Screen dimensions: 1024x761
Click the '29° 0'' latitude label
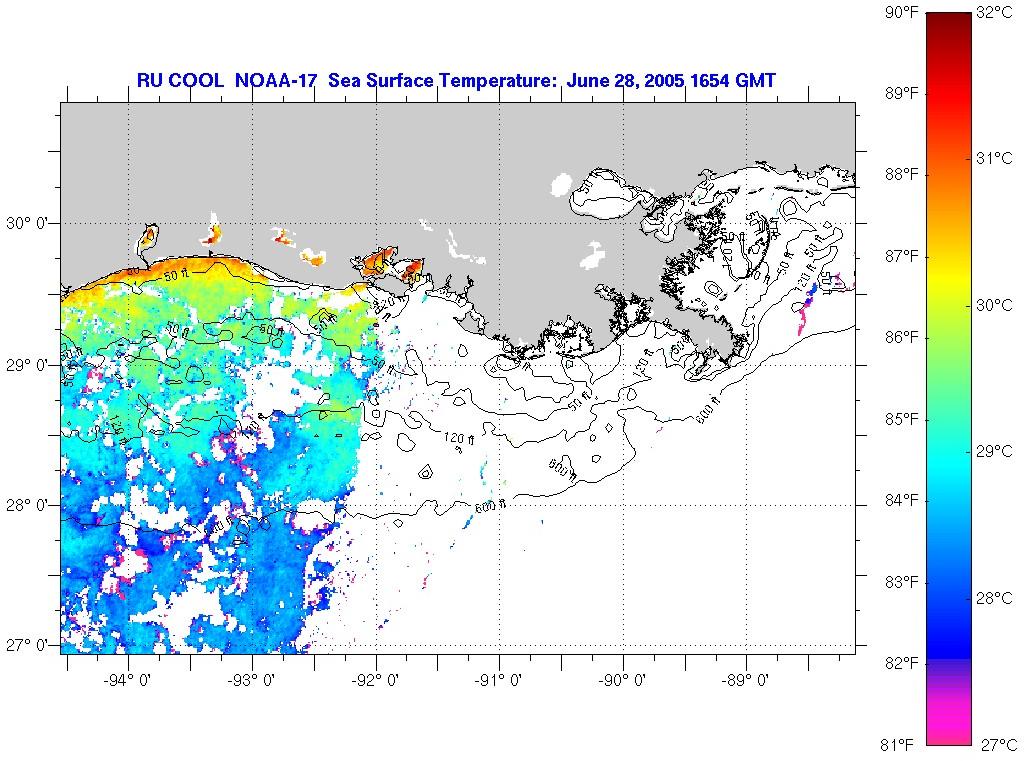coord(27,365)
